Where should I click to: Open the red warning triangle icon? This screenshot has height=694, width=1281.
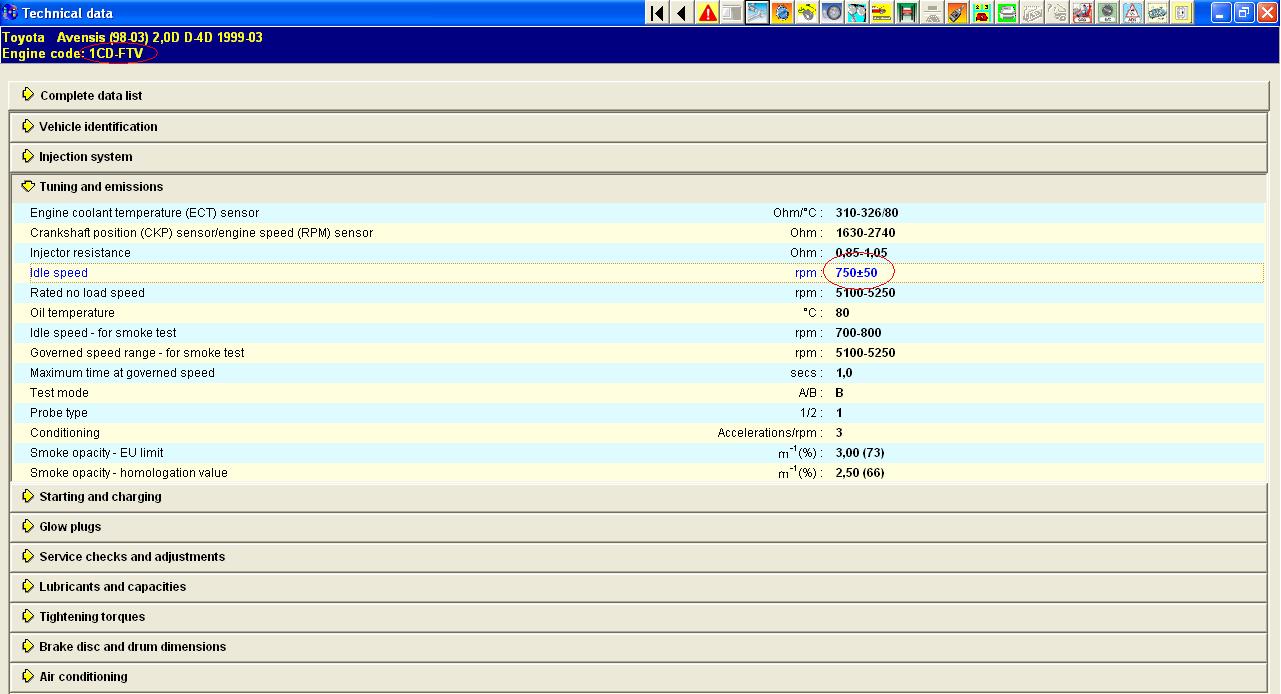[707, 13]
